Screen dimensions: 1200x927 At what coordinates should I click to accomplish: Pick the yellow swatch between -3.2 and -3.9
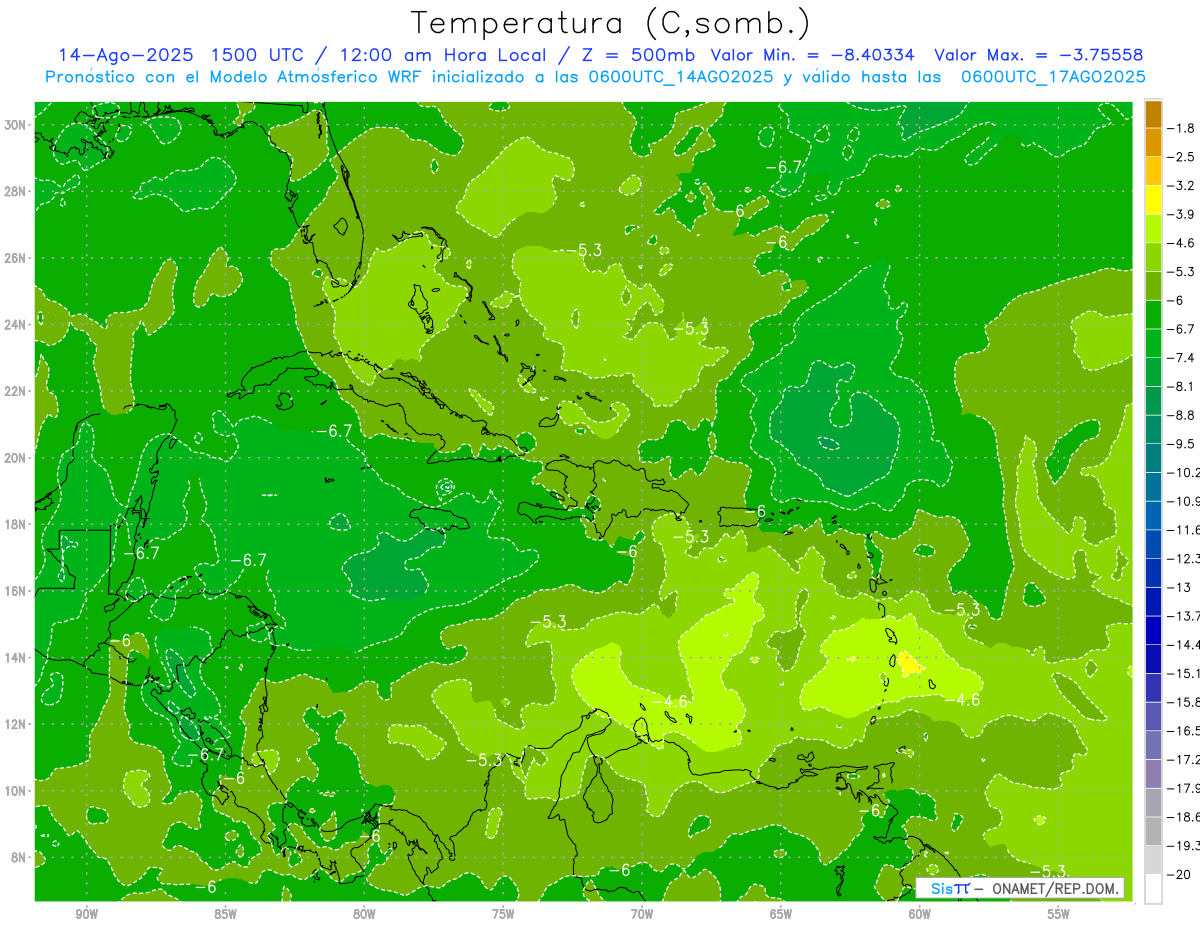point(1153,200)
